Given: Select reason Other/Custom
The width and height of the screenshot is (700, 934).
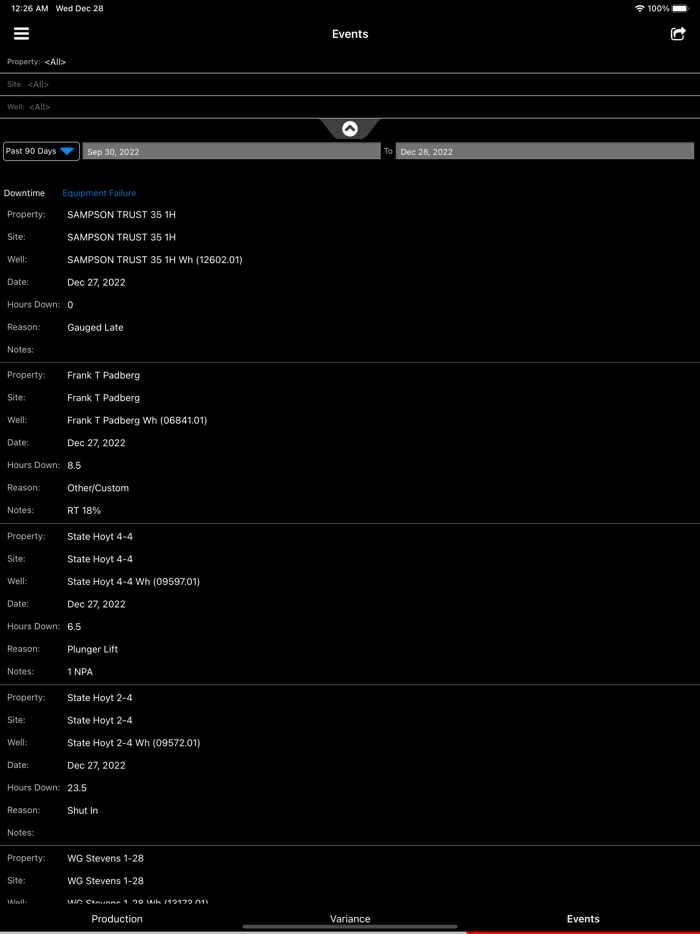Looking at the screenshot, I should pyautogui.click(x=98, y=488).
